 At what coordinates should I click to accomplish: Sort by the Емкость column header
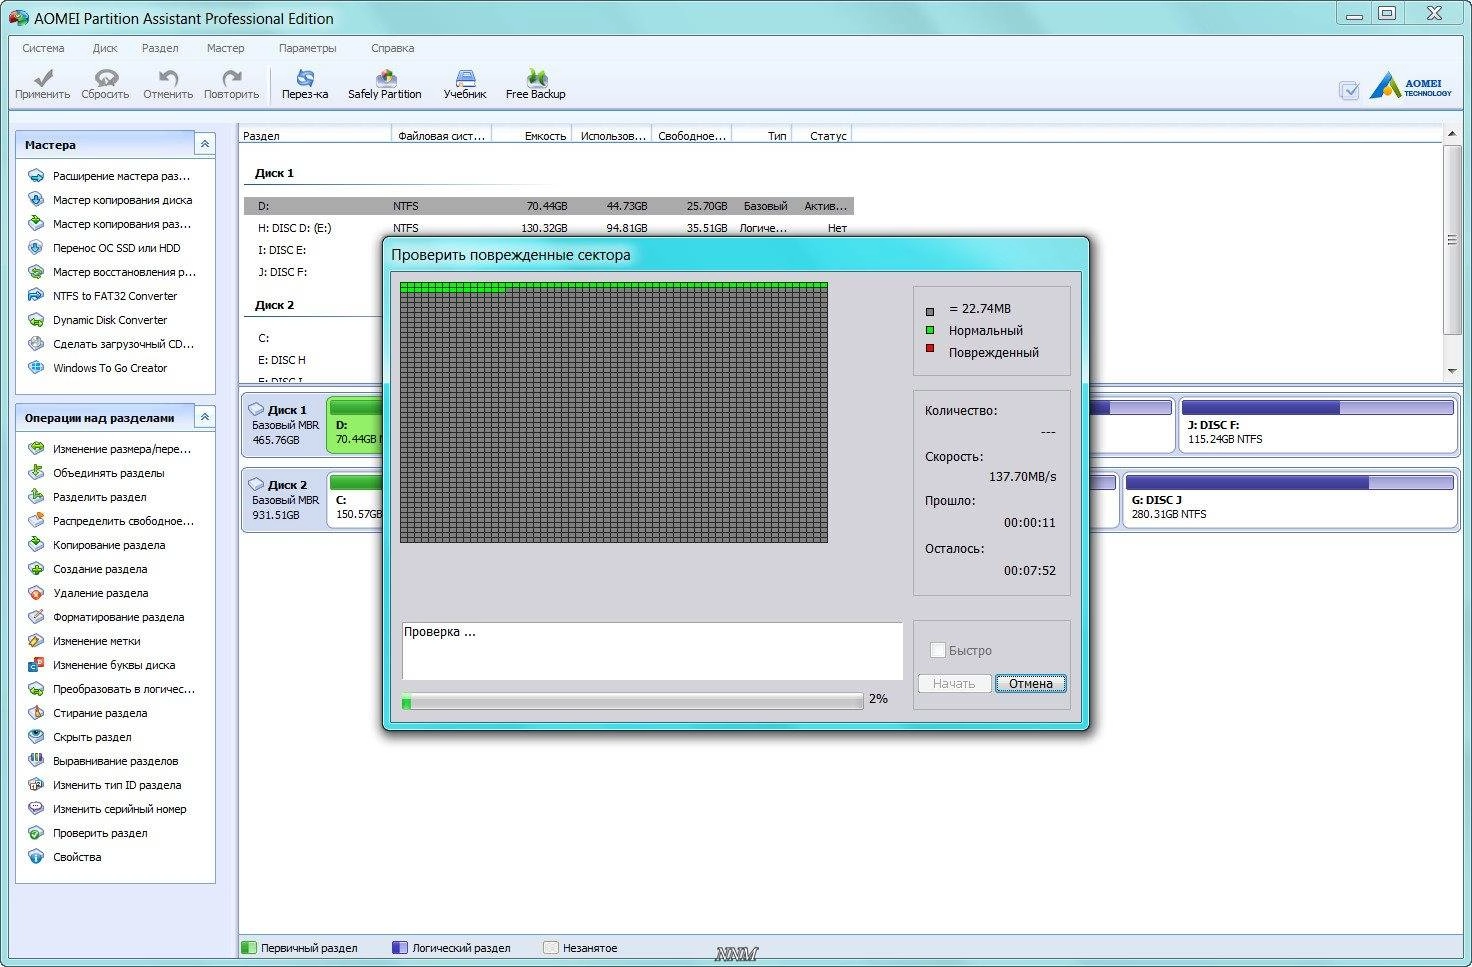[x=532, y=136]
